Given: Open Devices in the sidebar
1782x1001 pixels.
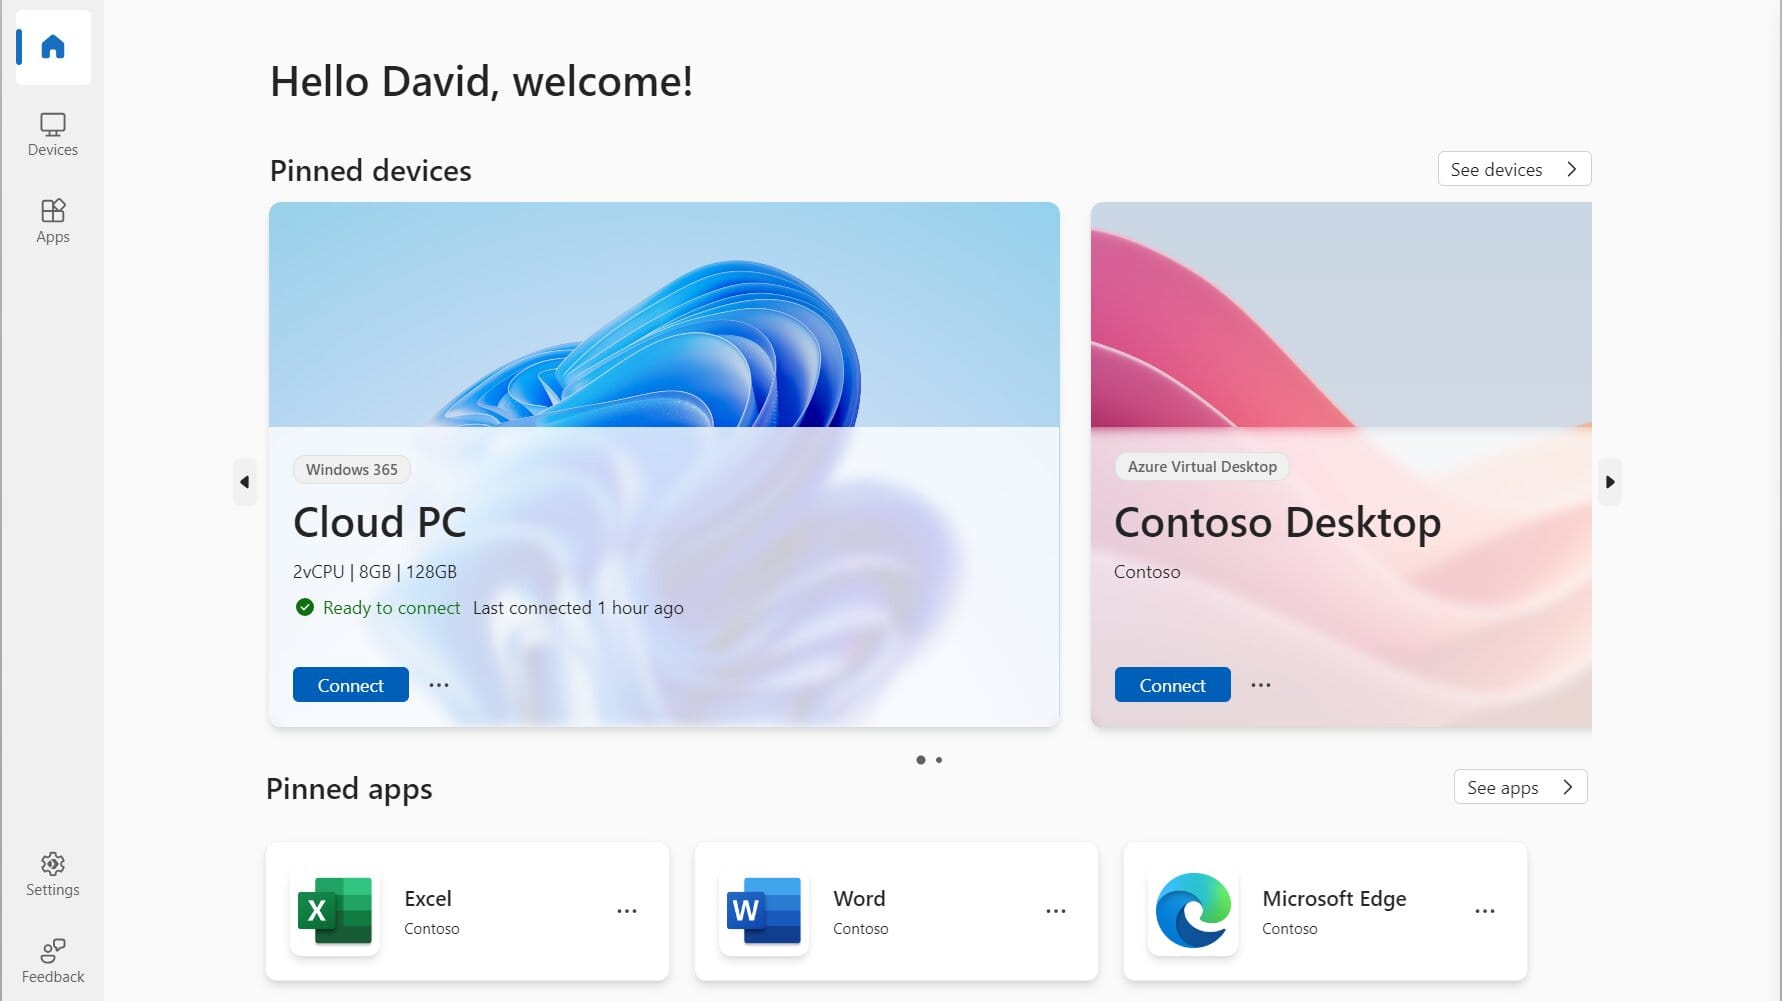Looking at the screenshot, I should click(53, 135).
